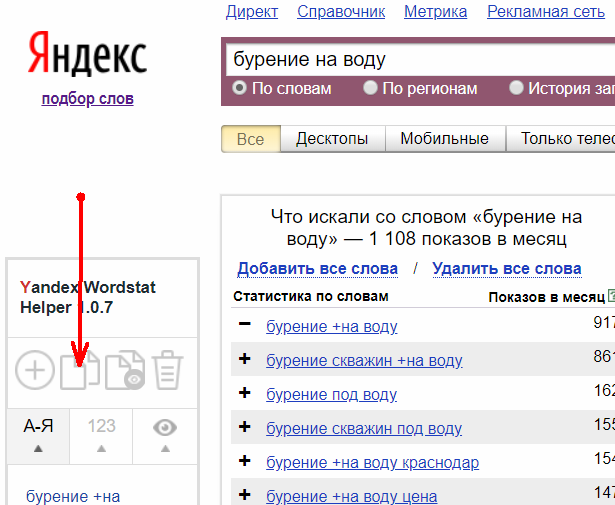This screenshot has width=615, height=505.
Task: Open 'бурение +на воду краснодар' query link
Action: click(x=372, y=463)
